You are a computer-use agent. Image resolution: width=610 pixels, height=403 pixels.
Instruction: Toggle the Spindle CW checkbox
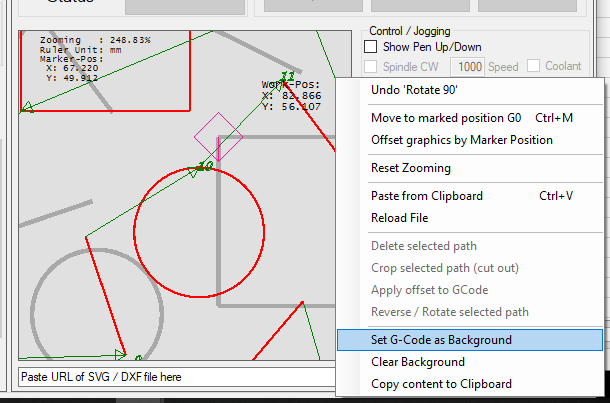coord(371,67)
